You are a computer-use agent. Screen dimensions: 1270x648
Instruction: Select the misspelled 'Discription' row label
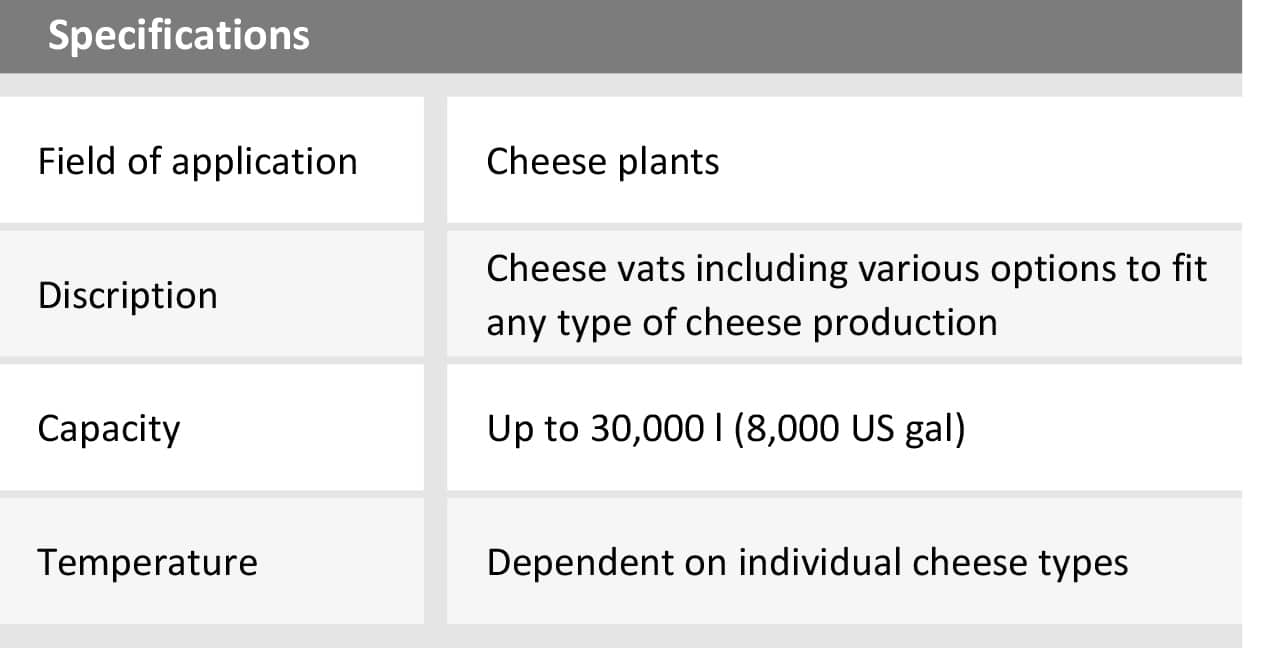[127, 295]
